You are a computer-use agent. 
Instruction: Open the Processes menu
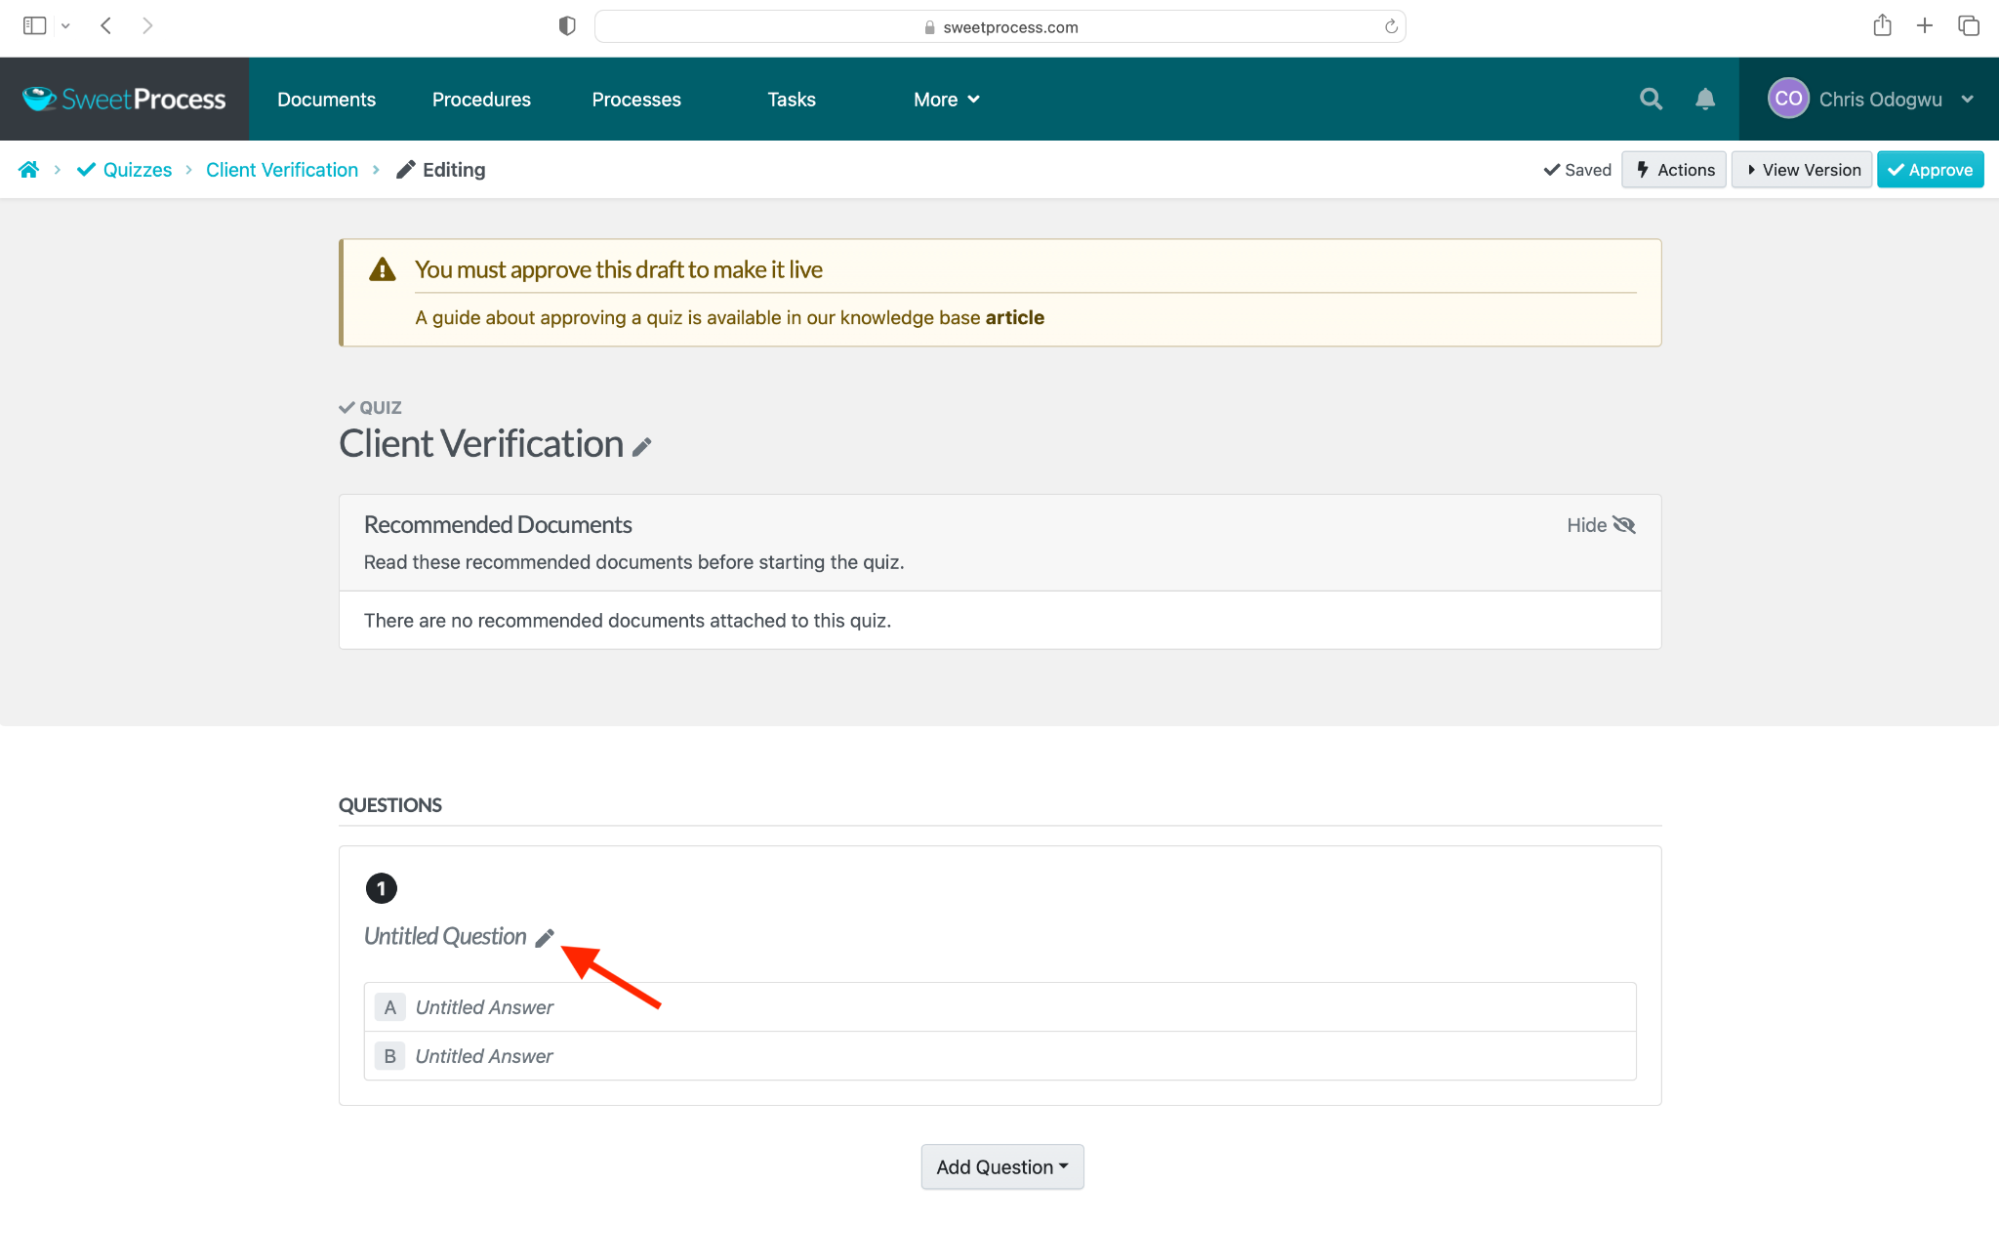point(636,99)
